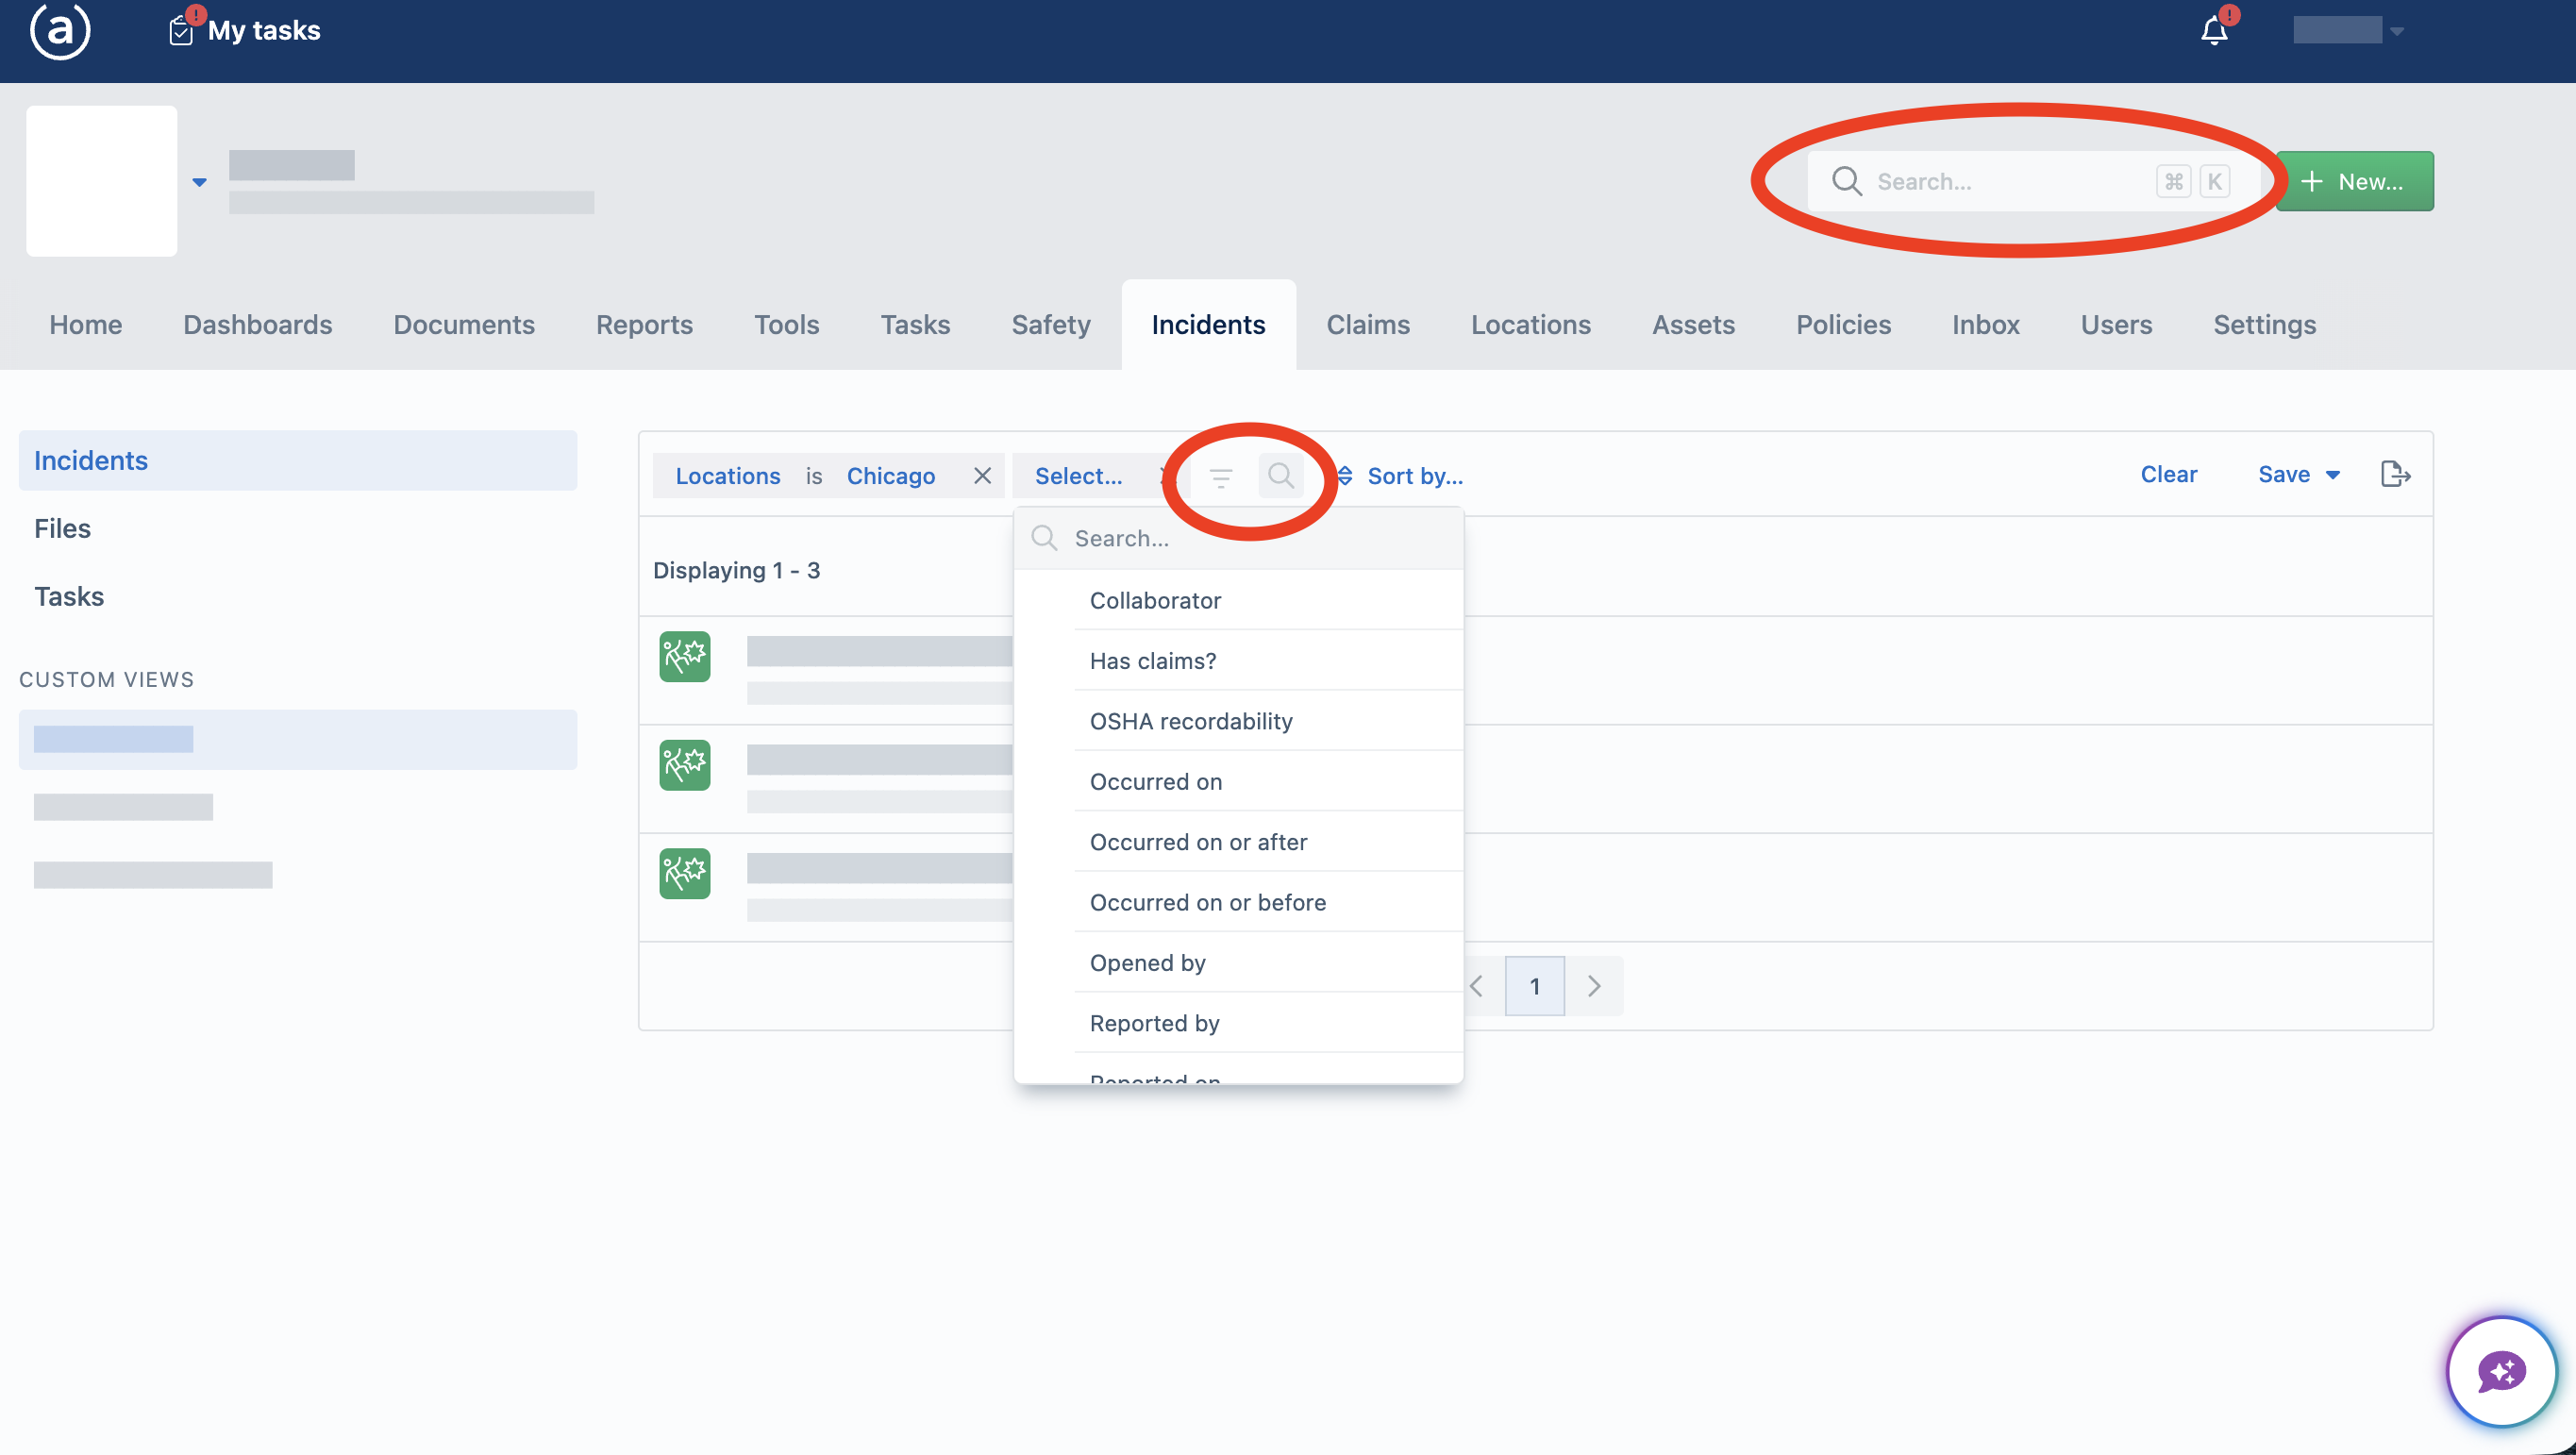The image size is (2576, 1455).
Task: Open the Dashboards tab
Action: point(257,324)
